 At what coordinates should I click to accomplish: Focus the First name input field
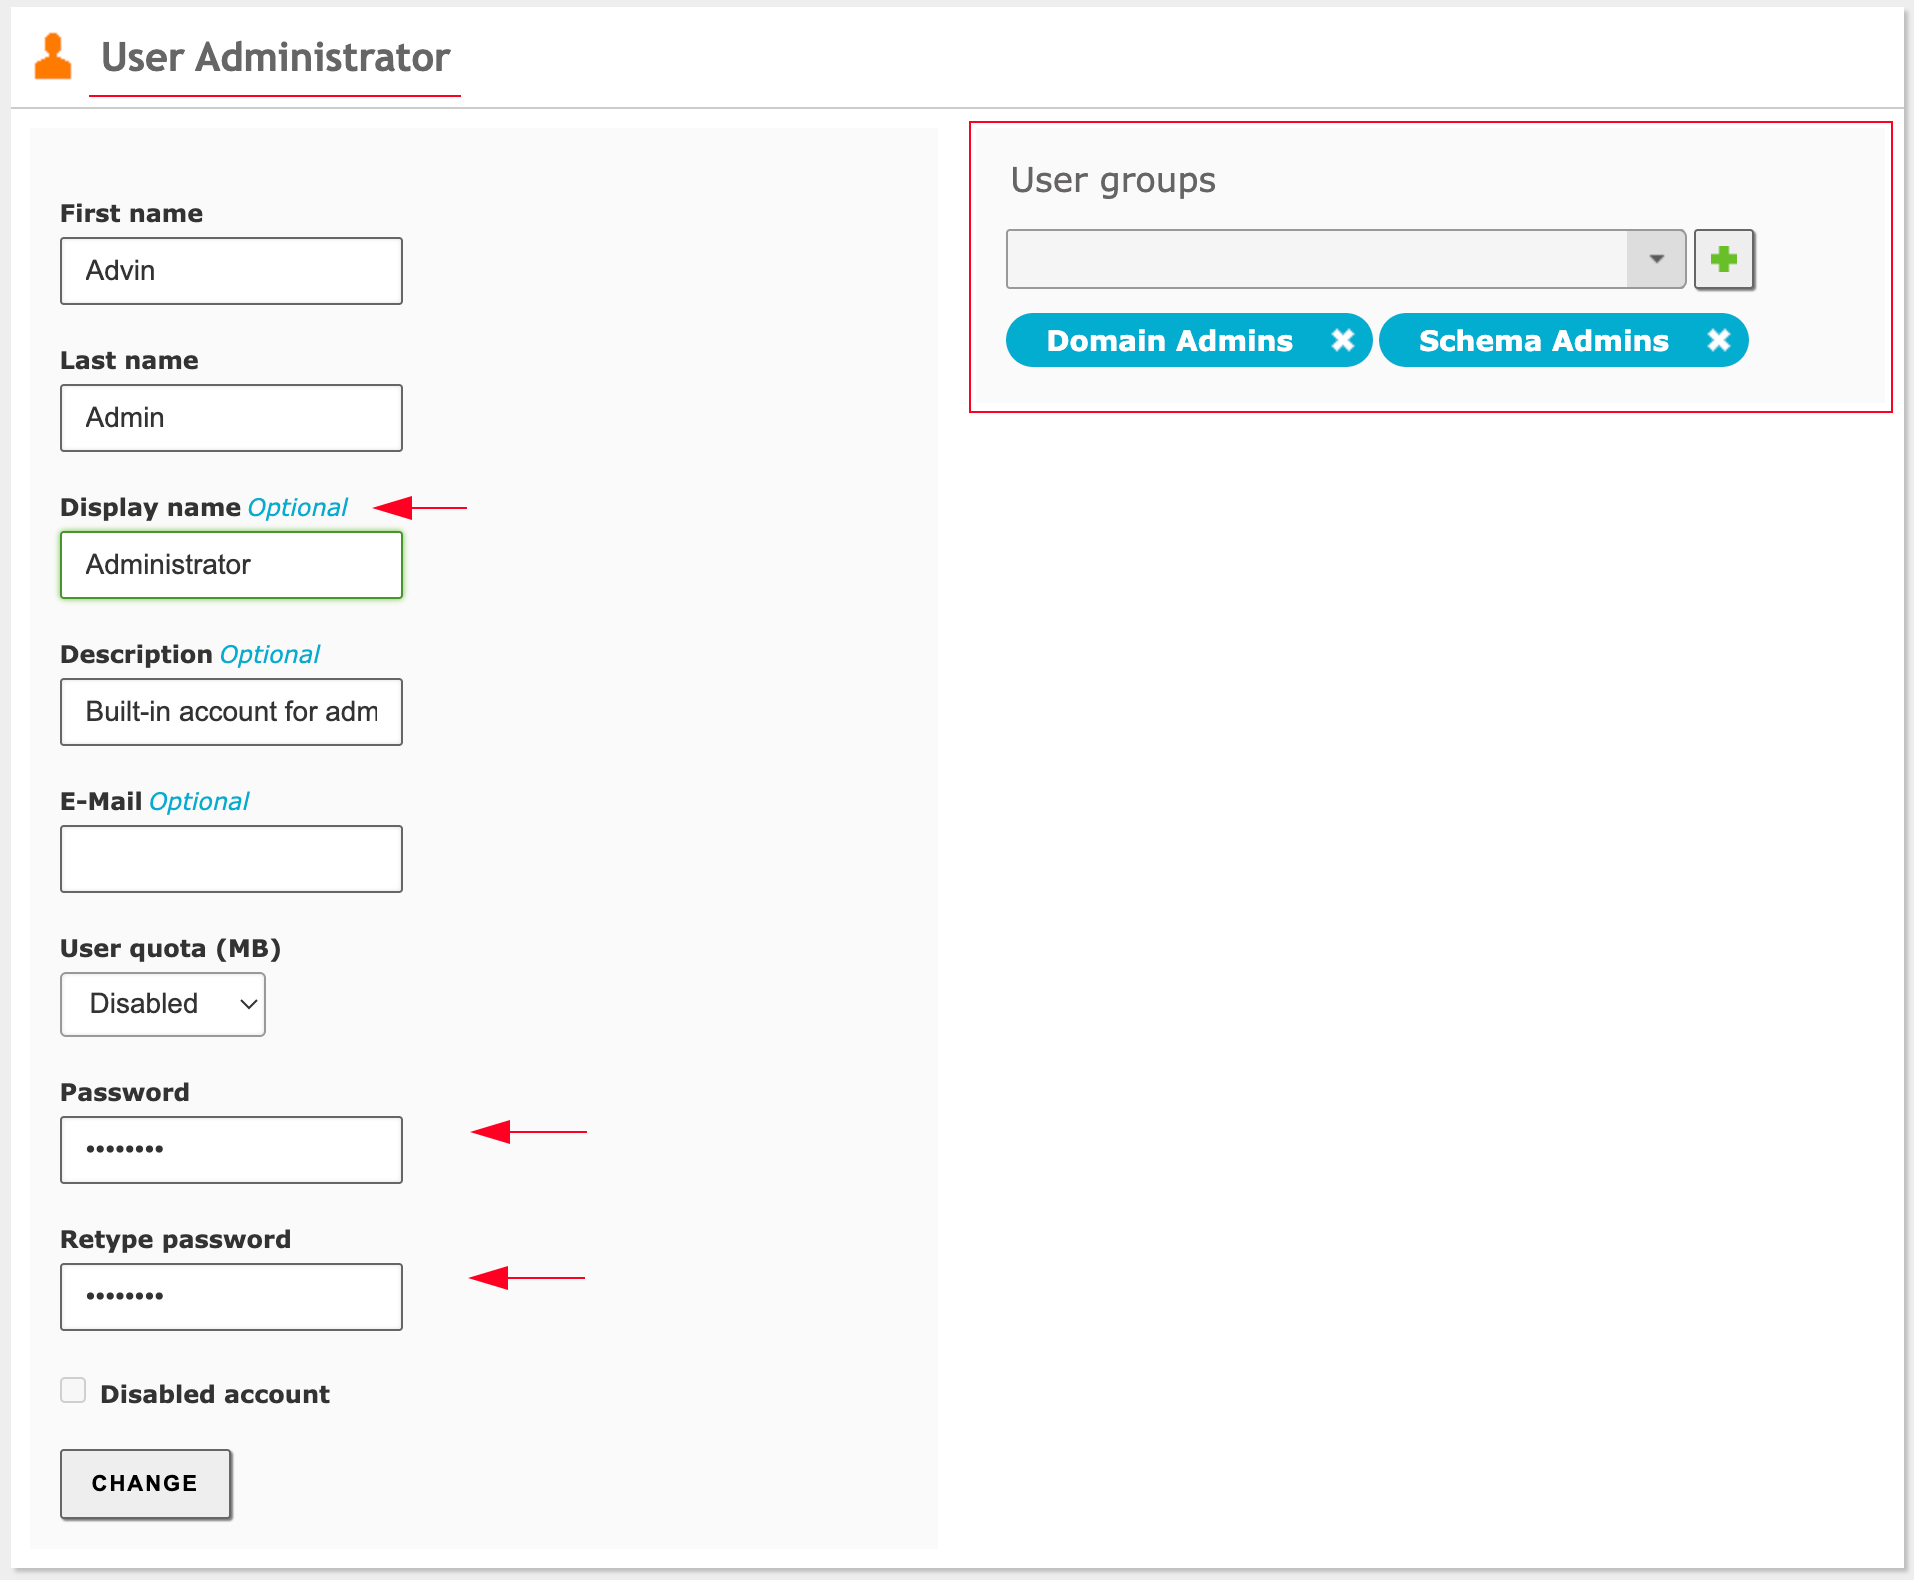tap(231, 271)
